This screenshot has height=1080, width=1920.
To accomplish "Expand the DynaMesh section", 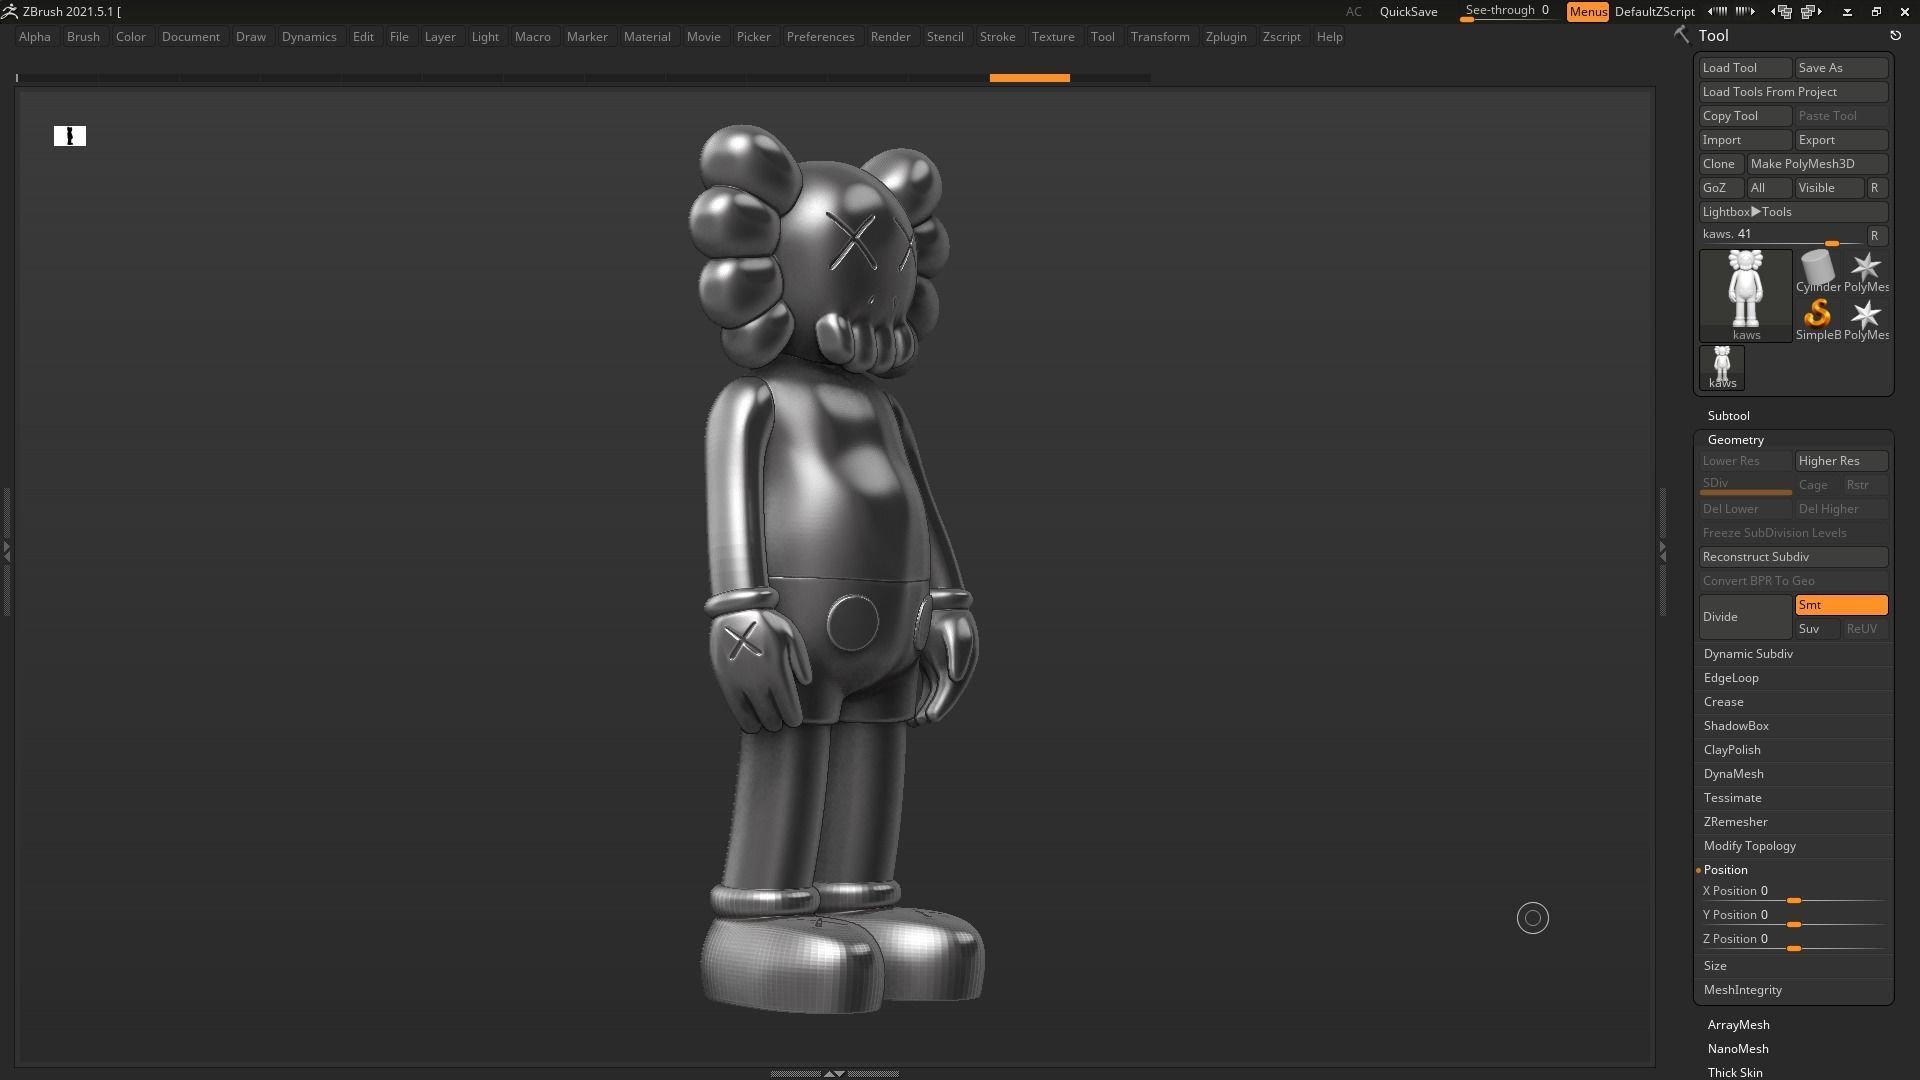I will pyautogui.click(x=1733, y=774).
